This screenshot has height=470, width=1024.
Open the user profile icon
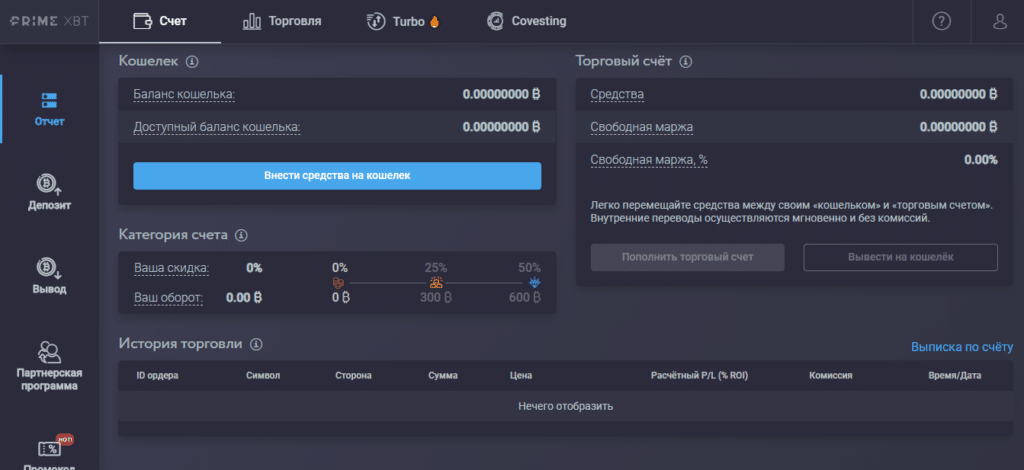[999, 21]
